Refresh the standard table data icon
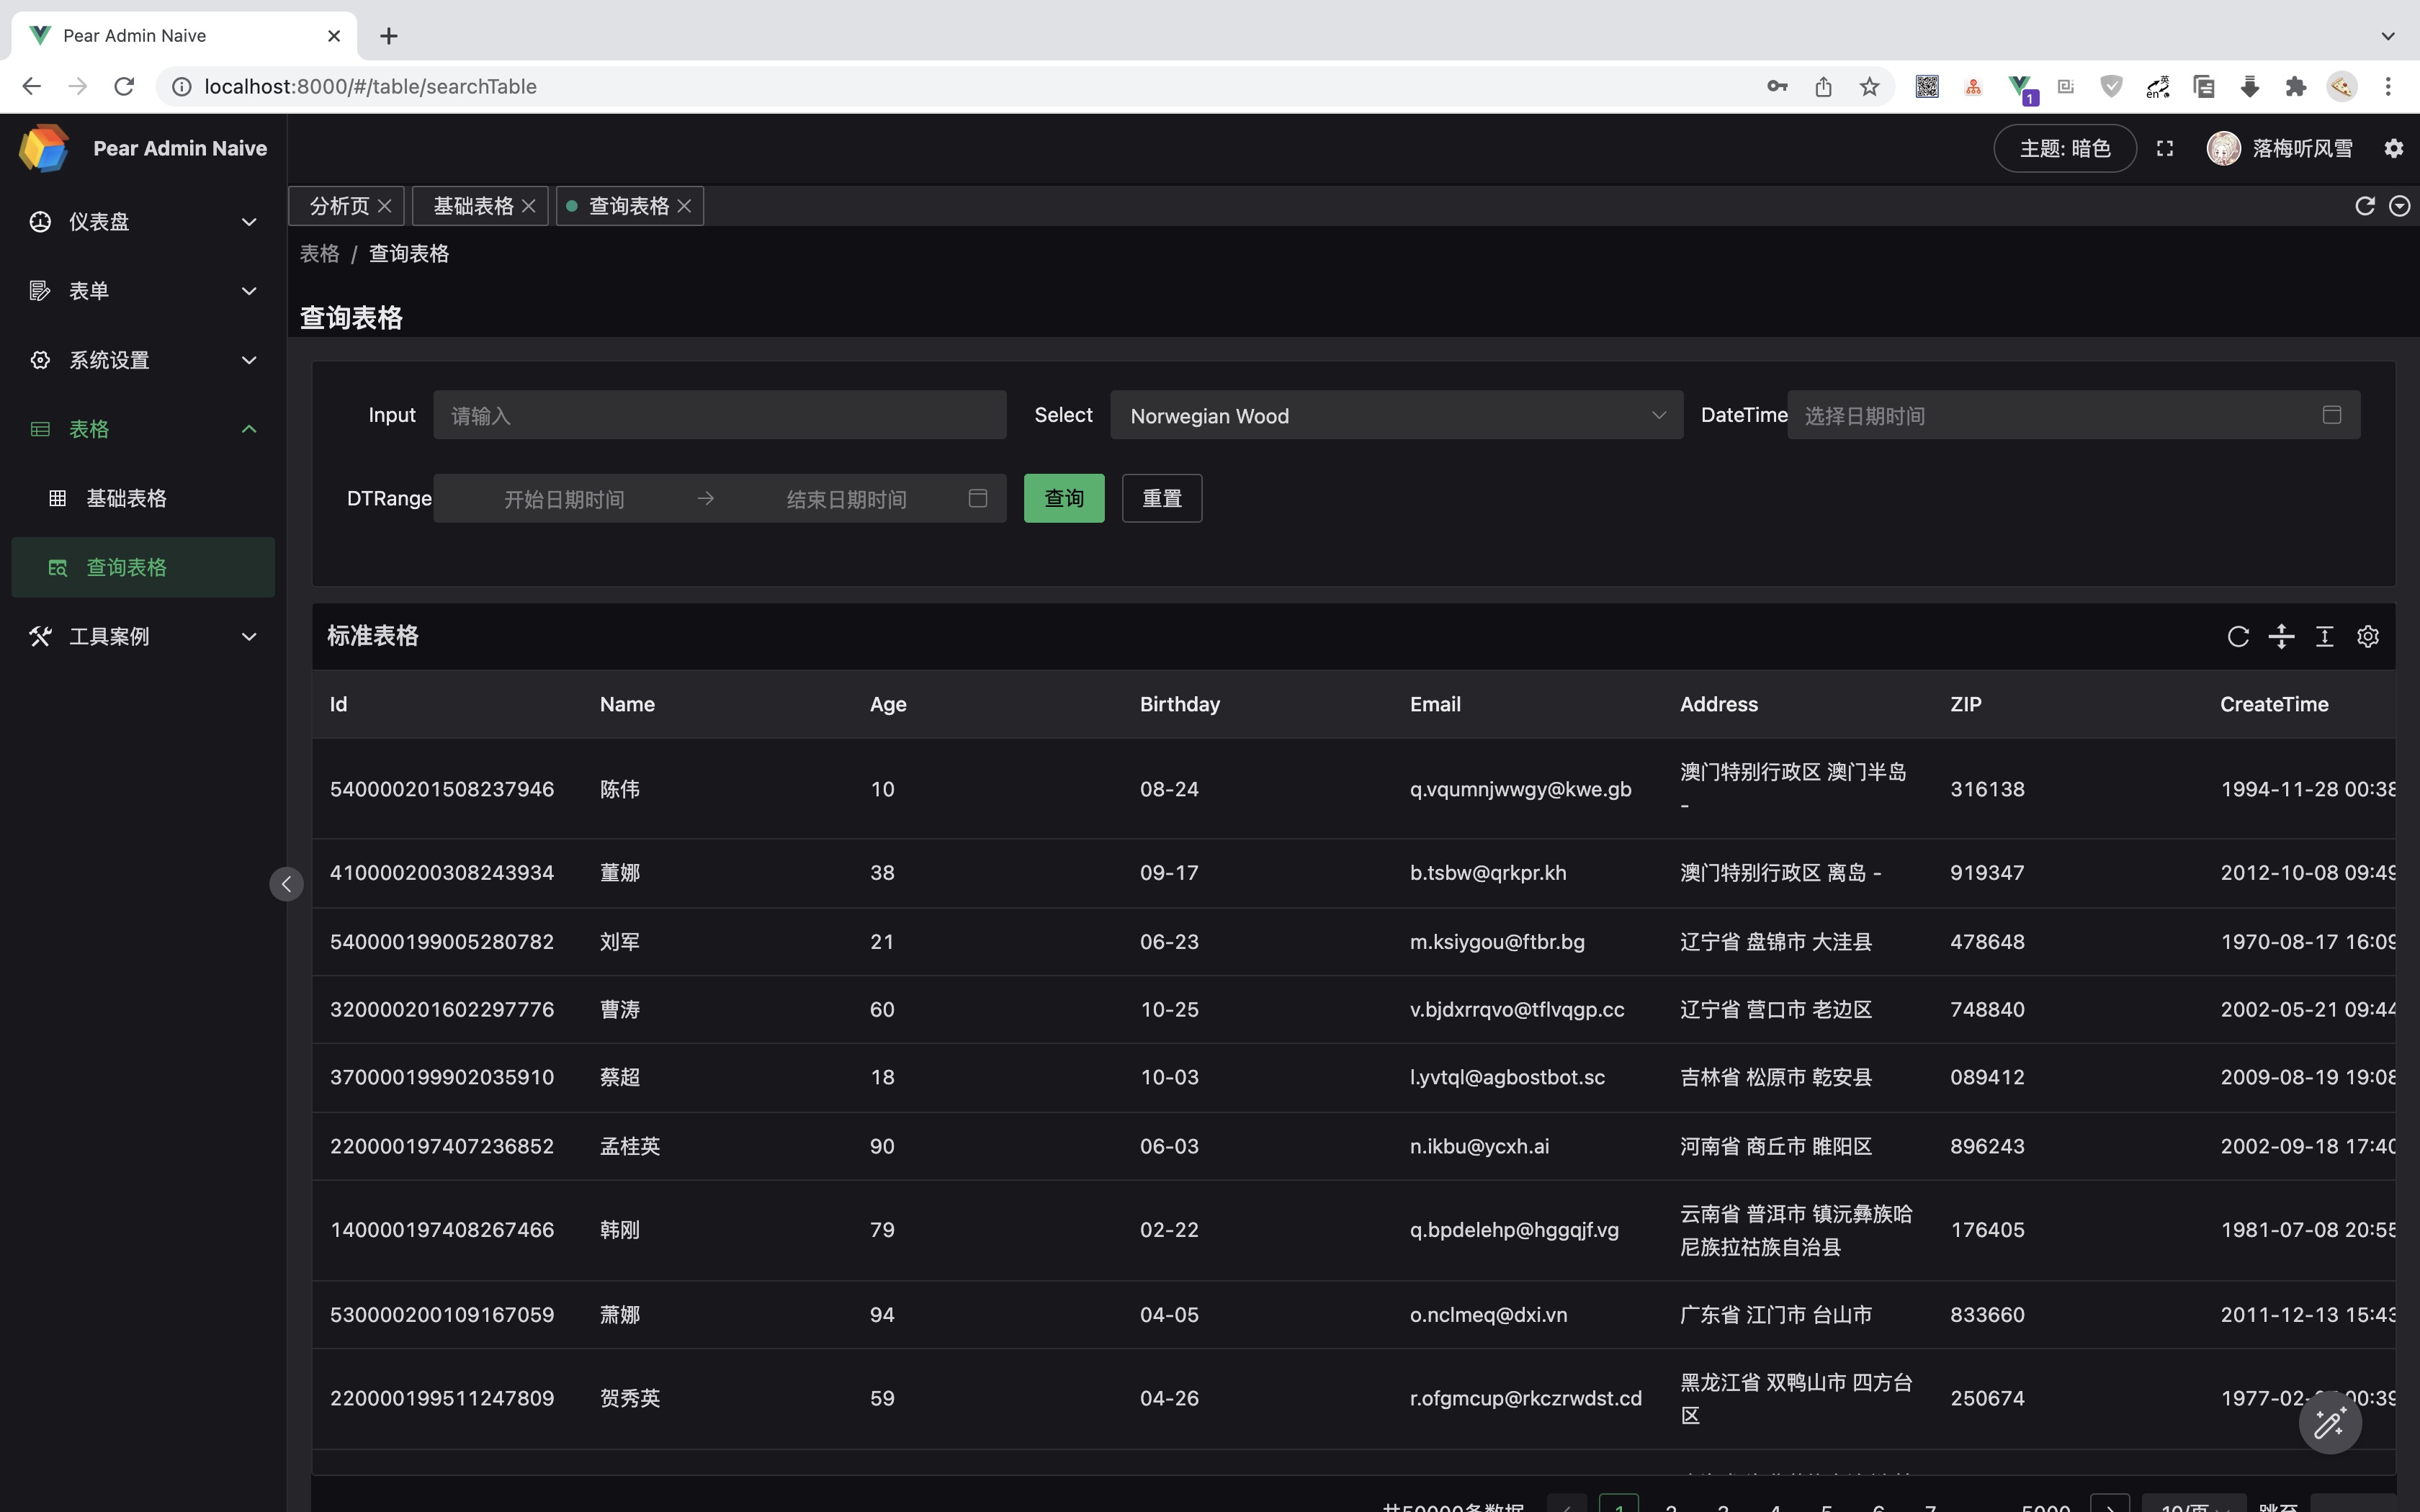 click(2238, 637)
